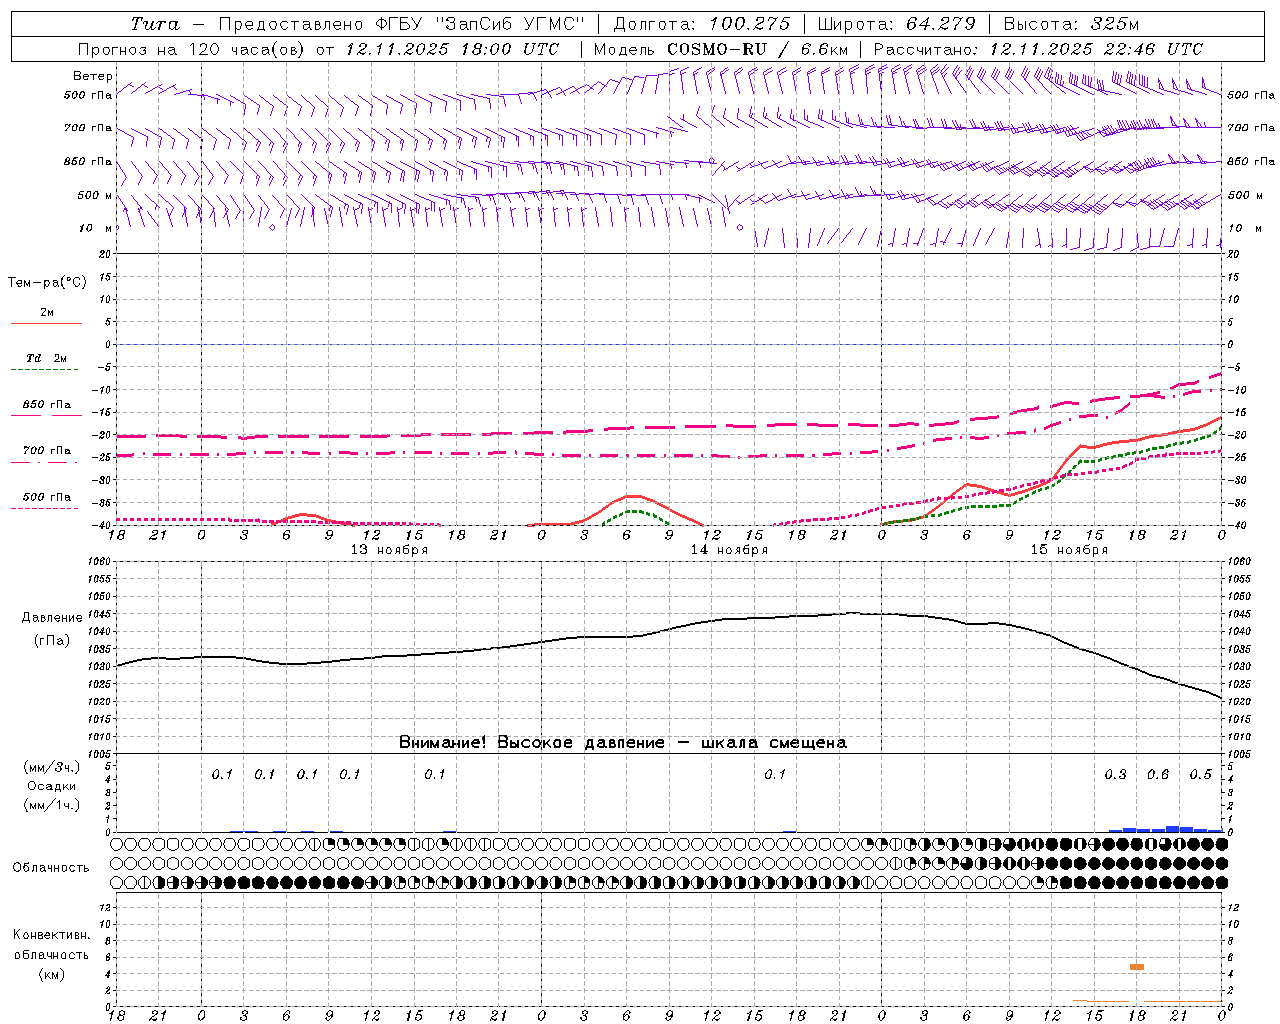The width and height of the screenshot is (1280, 1024).
Task: Click the left "700 гПа" wind level label
Action: coord(88,128)
